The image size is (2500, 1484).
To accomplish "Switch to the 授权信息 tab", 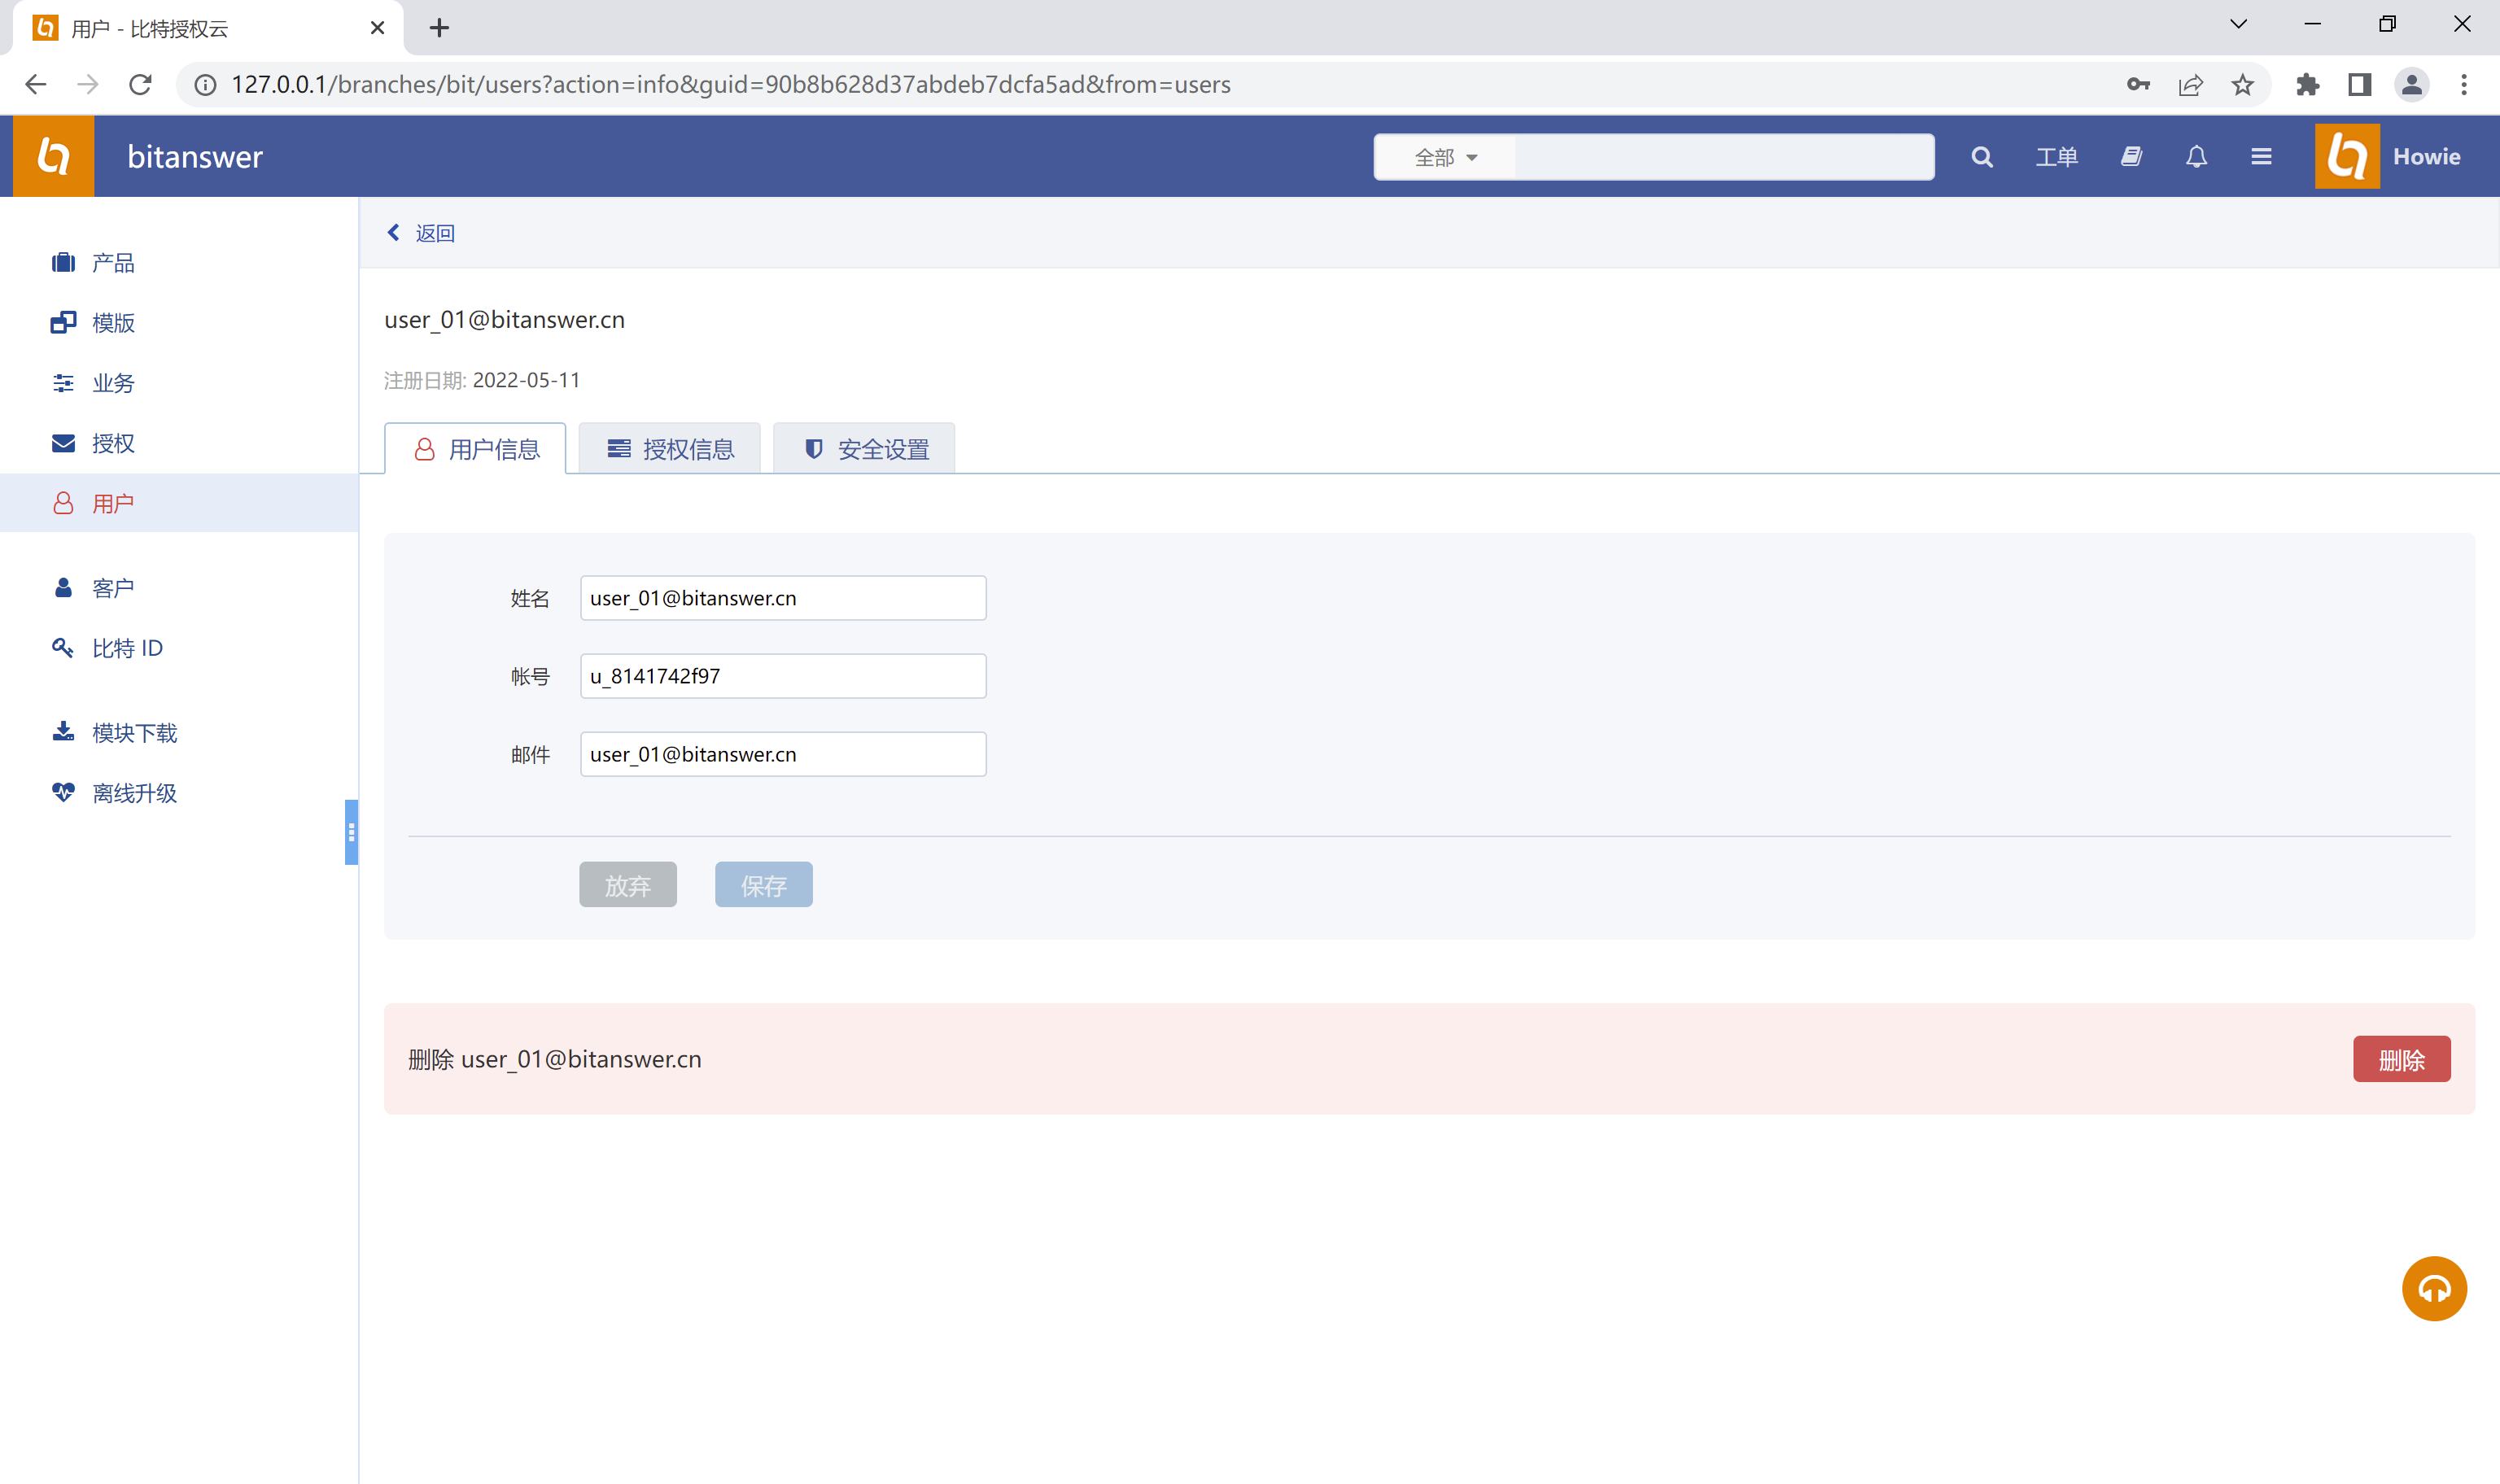I will coord(670,449).
